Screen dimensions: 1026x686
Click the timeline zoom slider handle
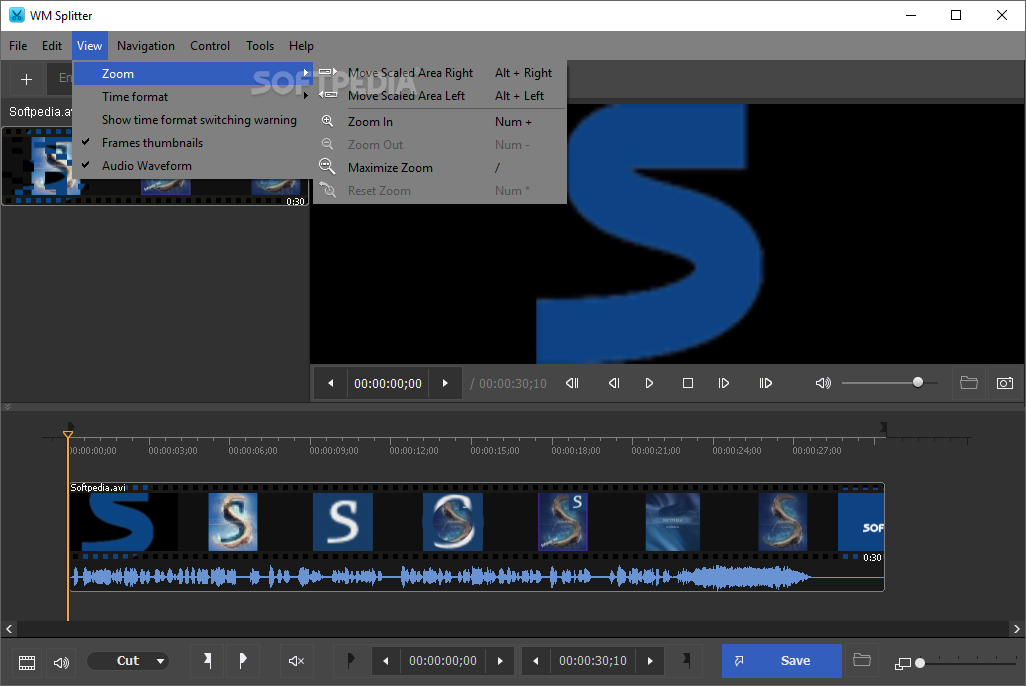pos(920,663)
